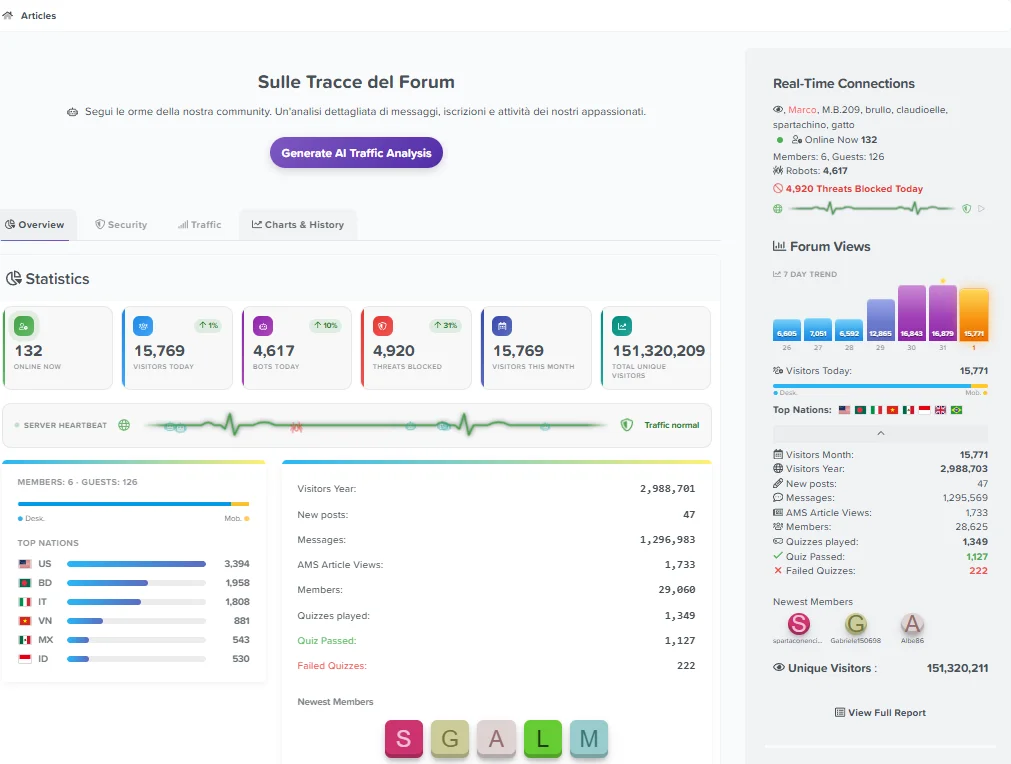Click the day 29 bar showing 12,865
The width and height of the screenshot is (1011, 764).
point(881,320)
